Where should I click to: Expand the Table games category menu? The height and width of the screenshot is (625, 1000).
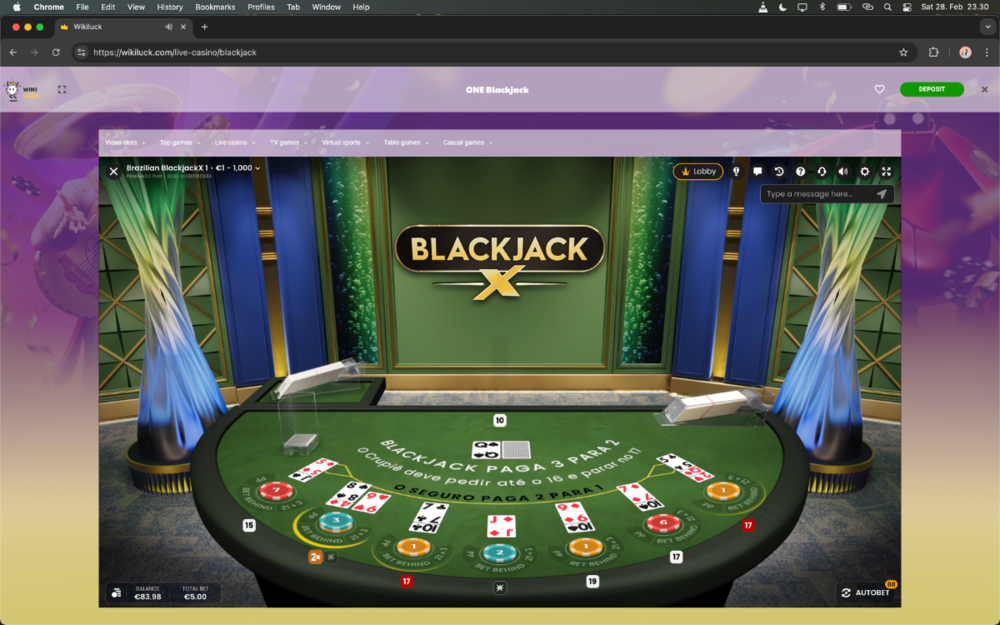pyautogui.click(x=404, y=141)
